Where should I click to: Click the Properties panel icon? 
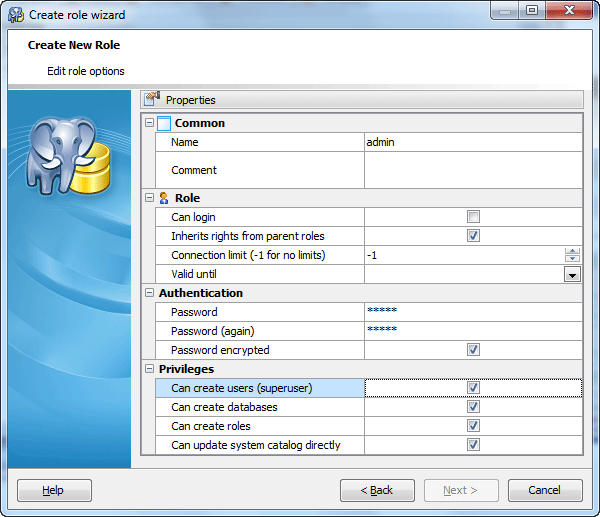point(152,99)
